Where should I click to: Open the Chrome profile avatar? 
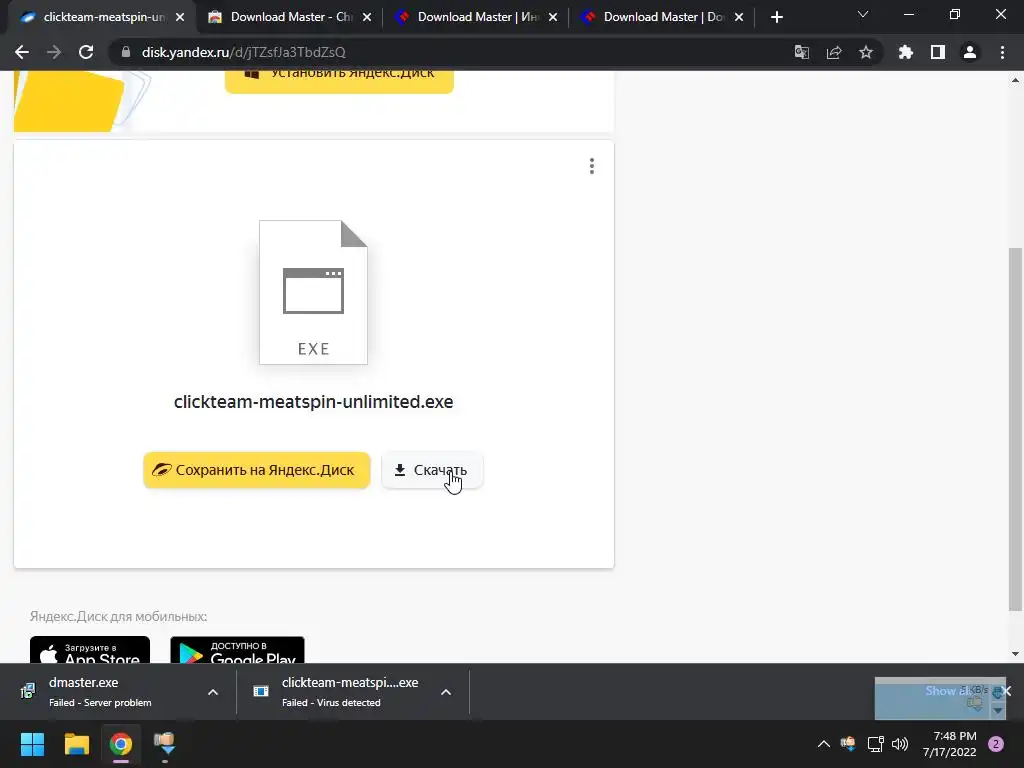(970, 52)
